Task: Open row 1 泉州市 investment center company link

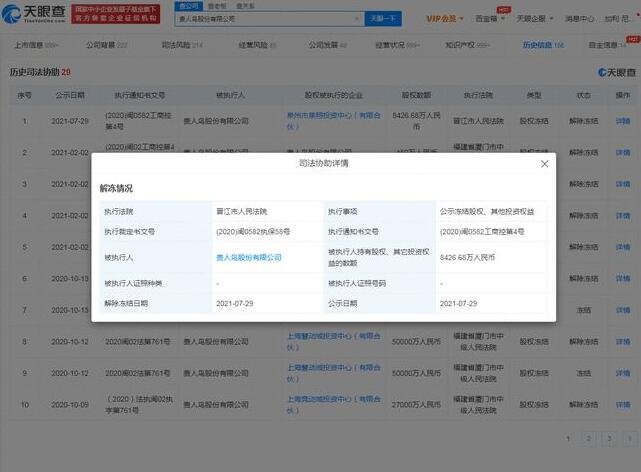Action: 334,121
